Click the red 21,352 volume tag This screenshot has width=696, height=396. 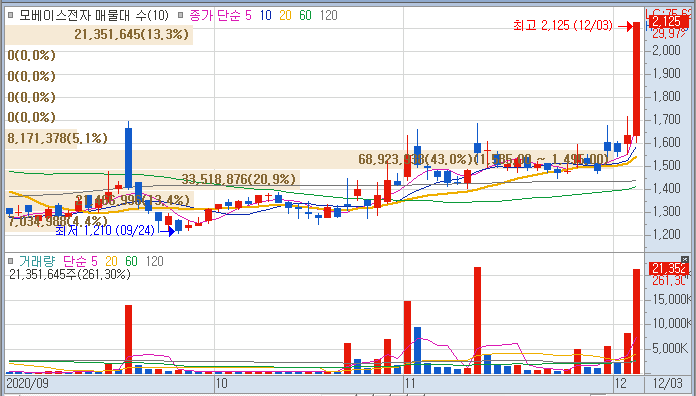669,268
